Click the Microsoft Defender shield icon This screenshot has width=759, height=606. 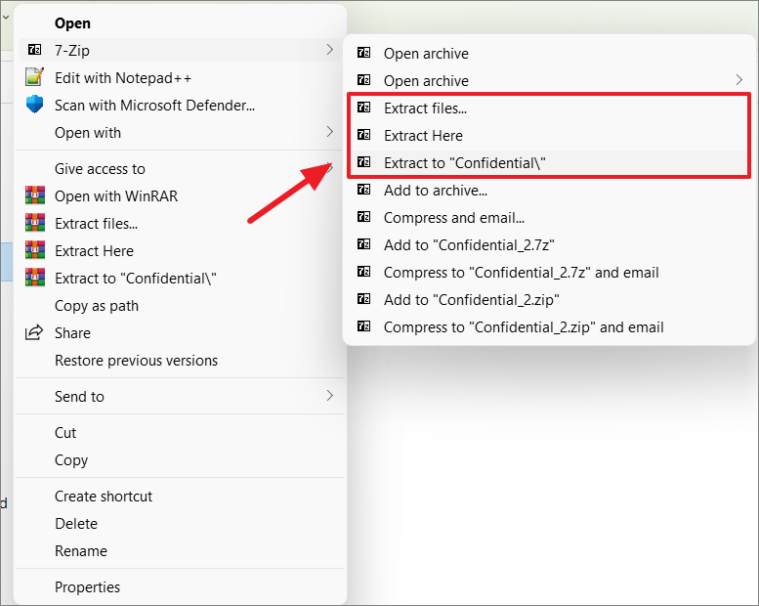[x=34, y=105]
